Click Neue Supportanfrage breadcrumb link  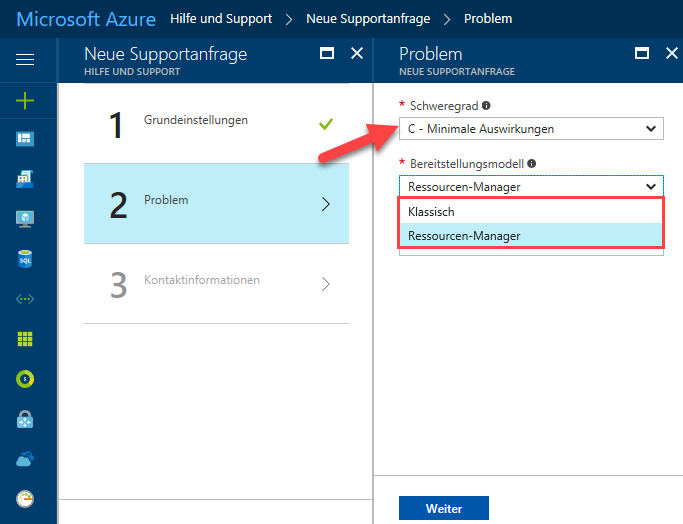click(368, 19)
